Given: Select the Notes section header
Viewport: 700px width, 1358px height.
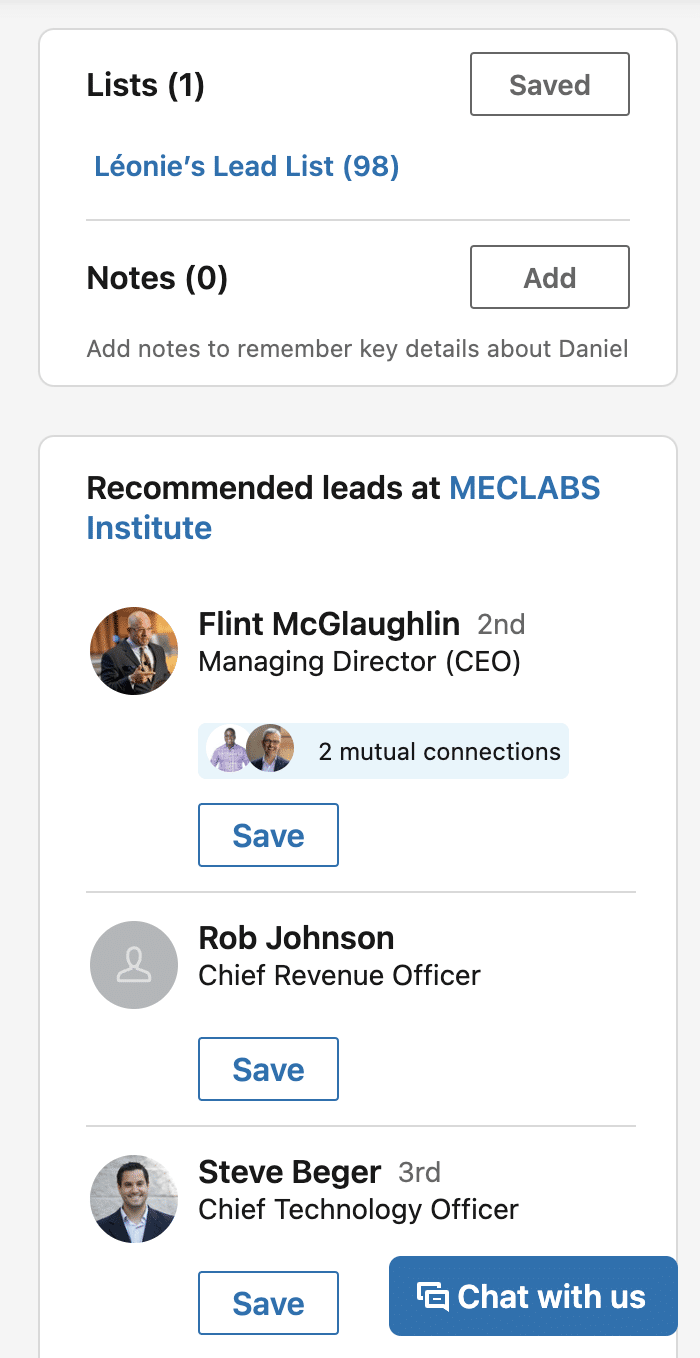Looking at the screenshot, I should (x=156, y=277).
